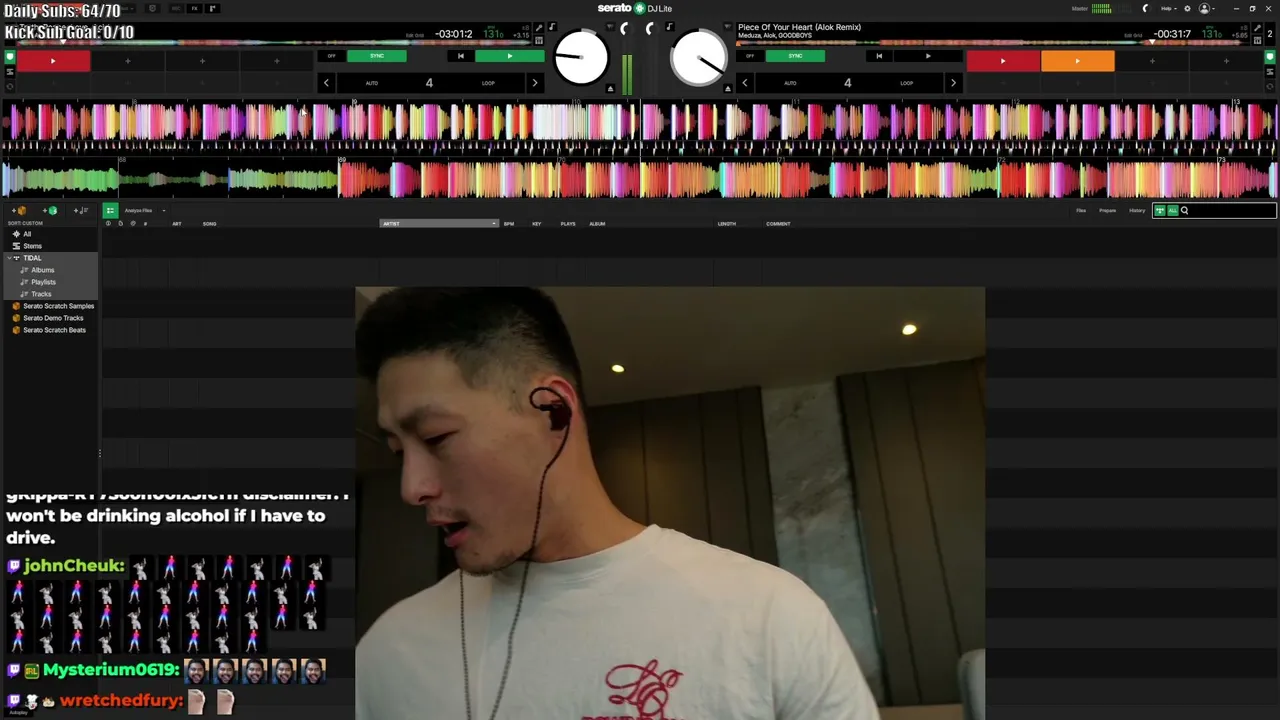The image size is (1280, 720).
Task: Play the left deck with the green play button
Action: 510,56
